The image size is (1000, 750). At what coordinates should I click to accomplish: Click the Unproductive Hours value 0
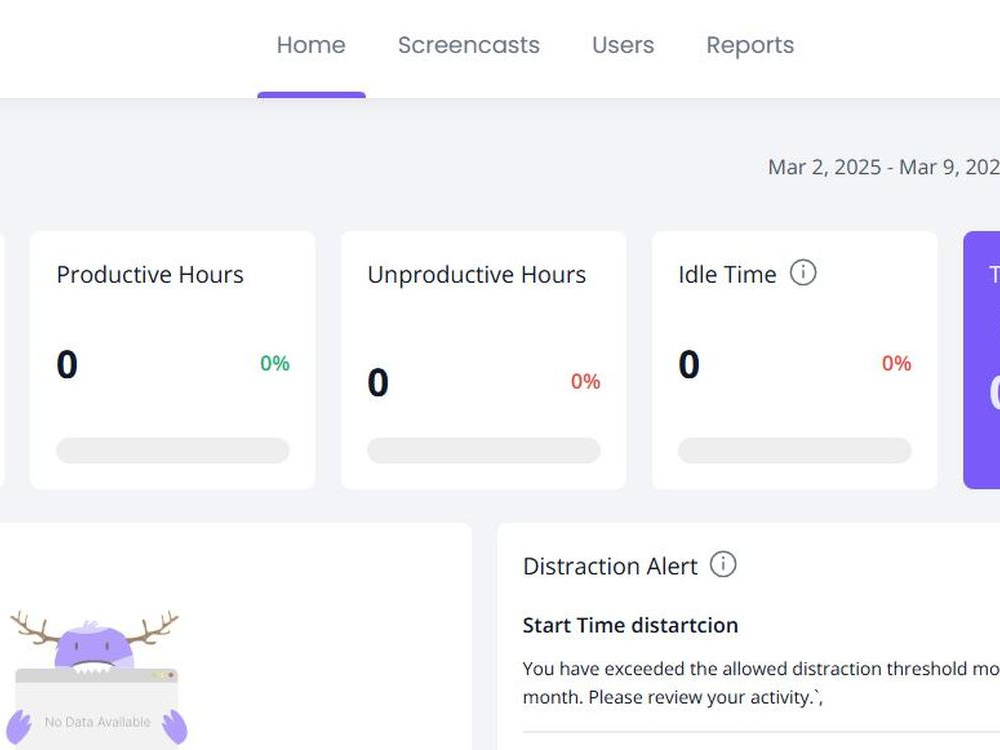coord(378,383)
